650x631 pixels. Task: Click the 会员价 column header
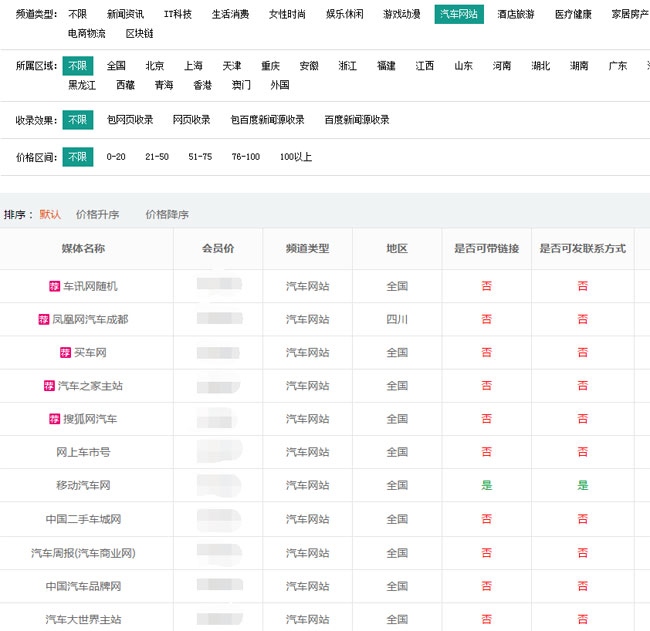pyautogui.click(x=218, y=249)
